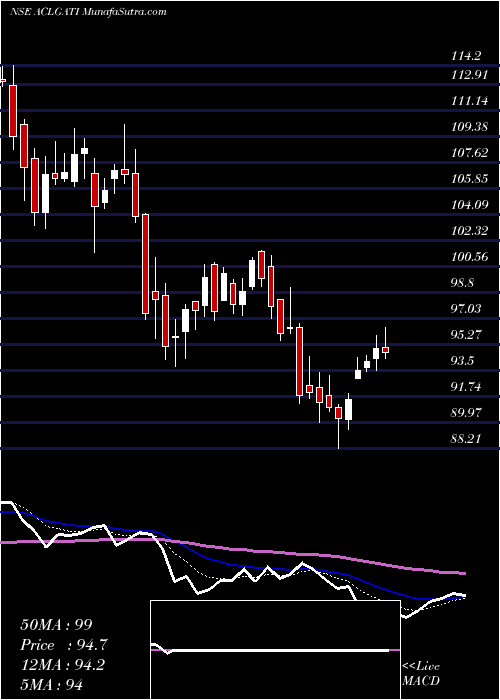
Task: Click the NSE ACLGATI MunafaSutra.com title text
Action: tap(88, 12)
